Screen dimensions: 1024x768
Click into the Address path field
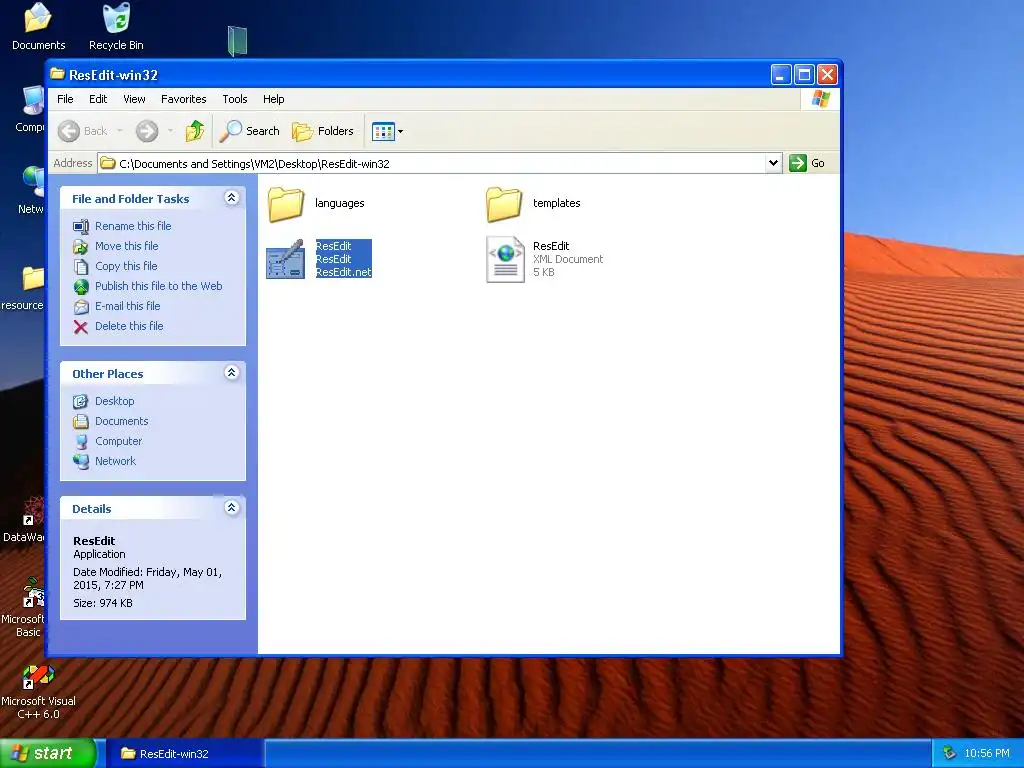(x=431, y=163)
